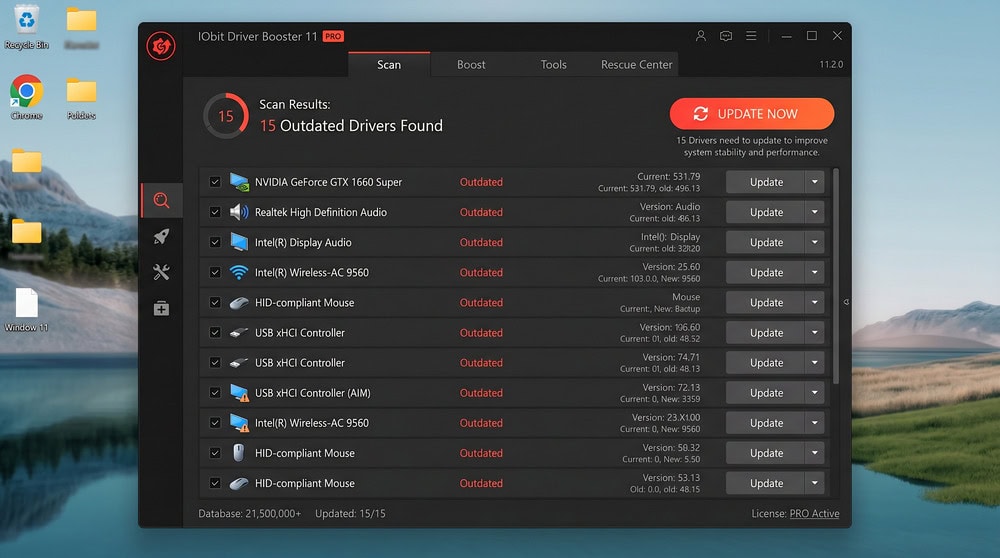Image resolution: width=1000 pixels, height=558 pixels.
Task: Select the Scan magnifier icon in sidebar
Action: tap(161, 201)
